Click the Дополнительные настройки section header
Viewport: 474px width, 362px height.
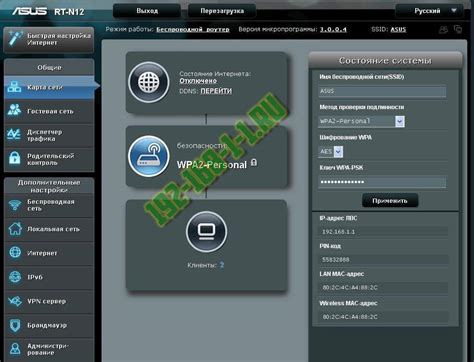49,186
